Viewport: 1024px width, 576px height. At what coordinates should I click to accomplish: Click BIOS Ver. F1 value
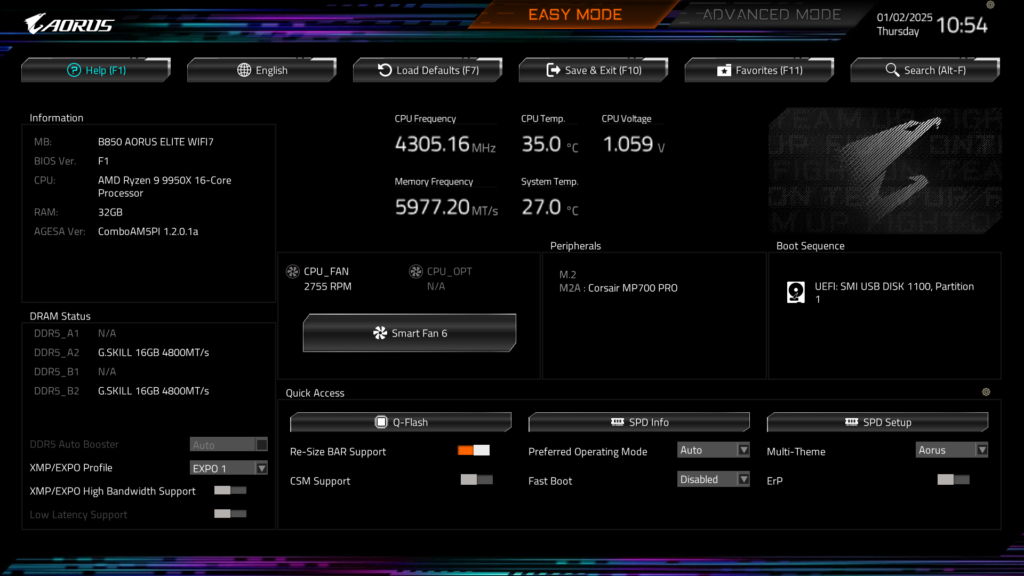(103, 161)
